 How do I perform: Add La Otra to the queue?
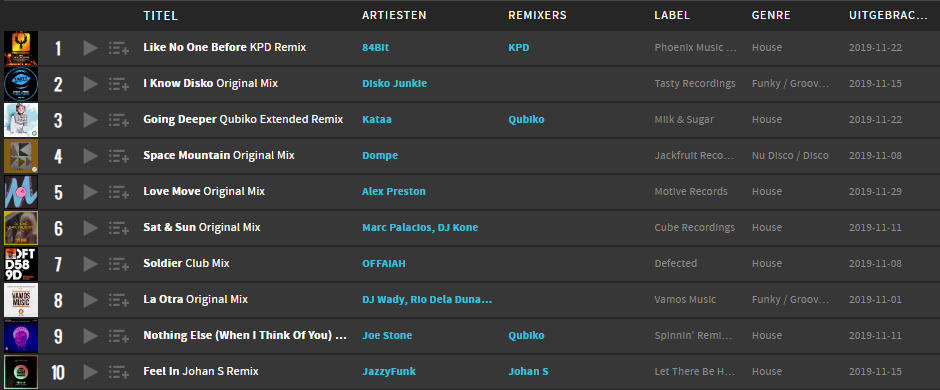[119, 300]
